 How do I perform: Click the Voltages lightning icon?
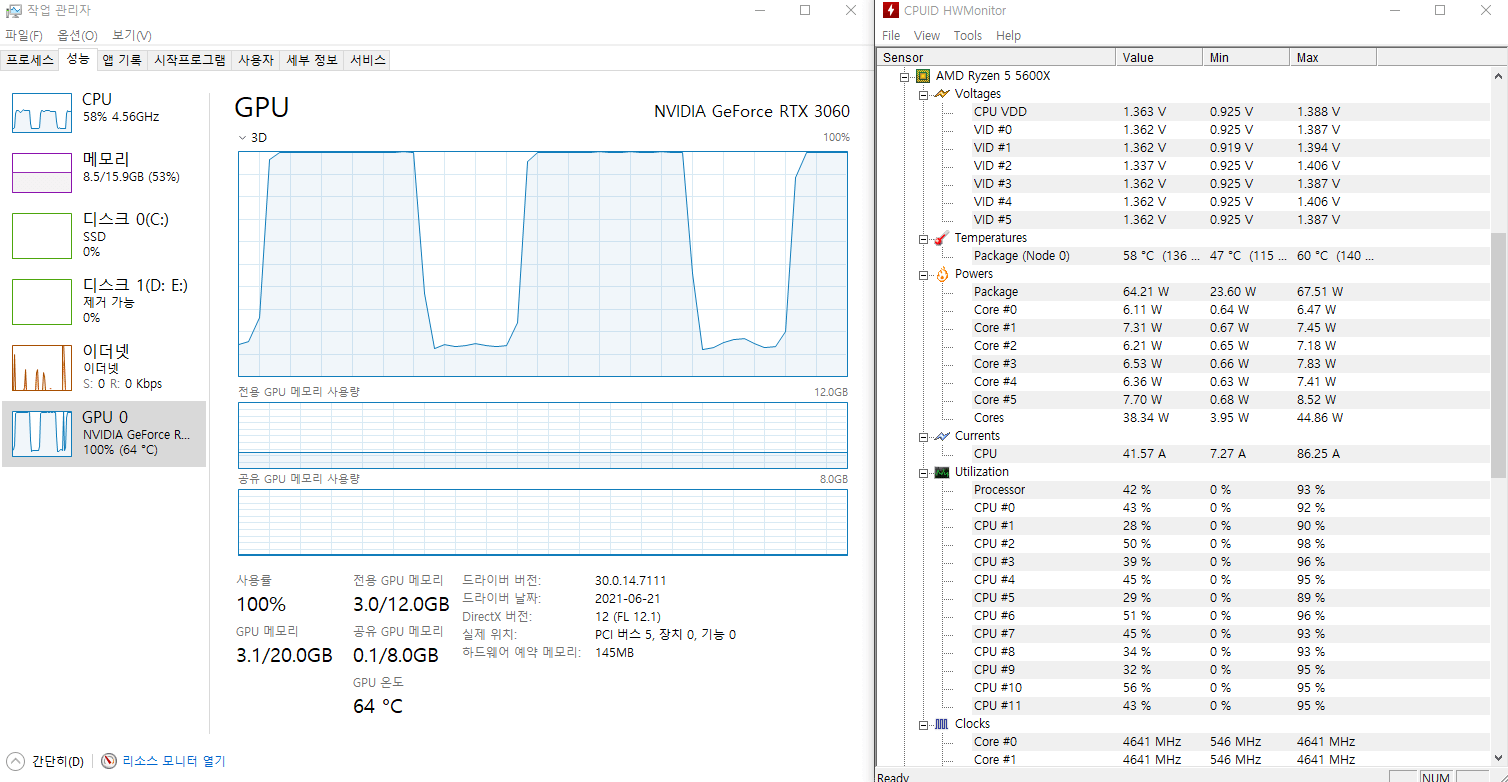pyautogui.click(x=942, y=94)
